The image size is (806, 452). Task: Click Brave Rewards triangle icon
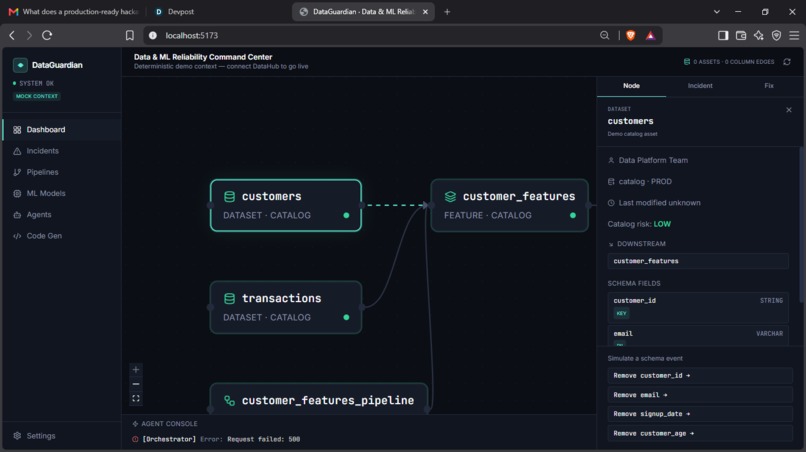click(x=651, y=35)
